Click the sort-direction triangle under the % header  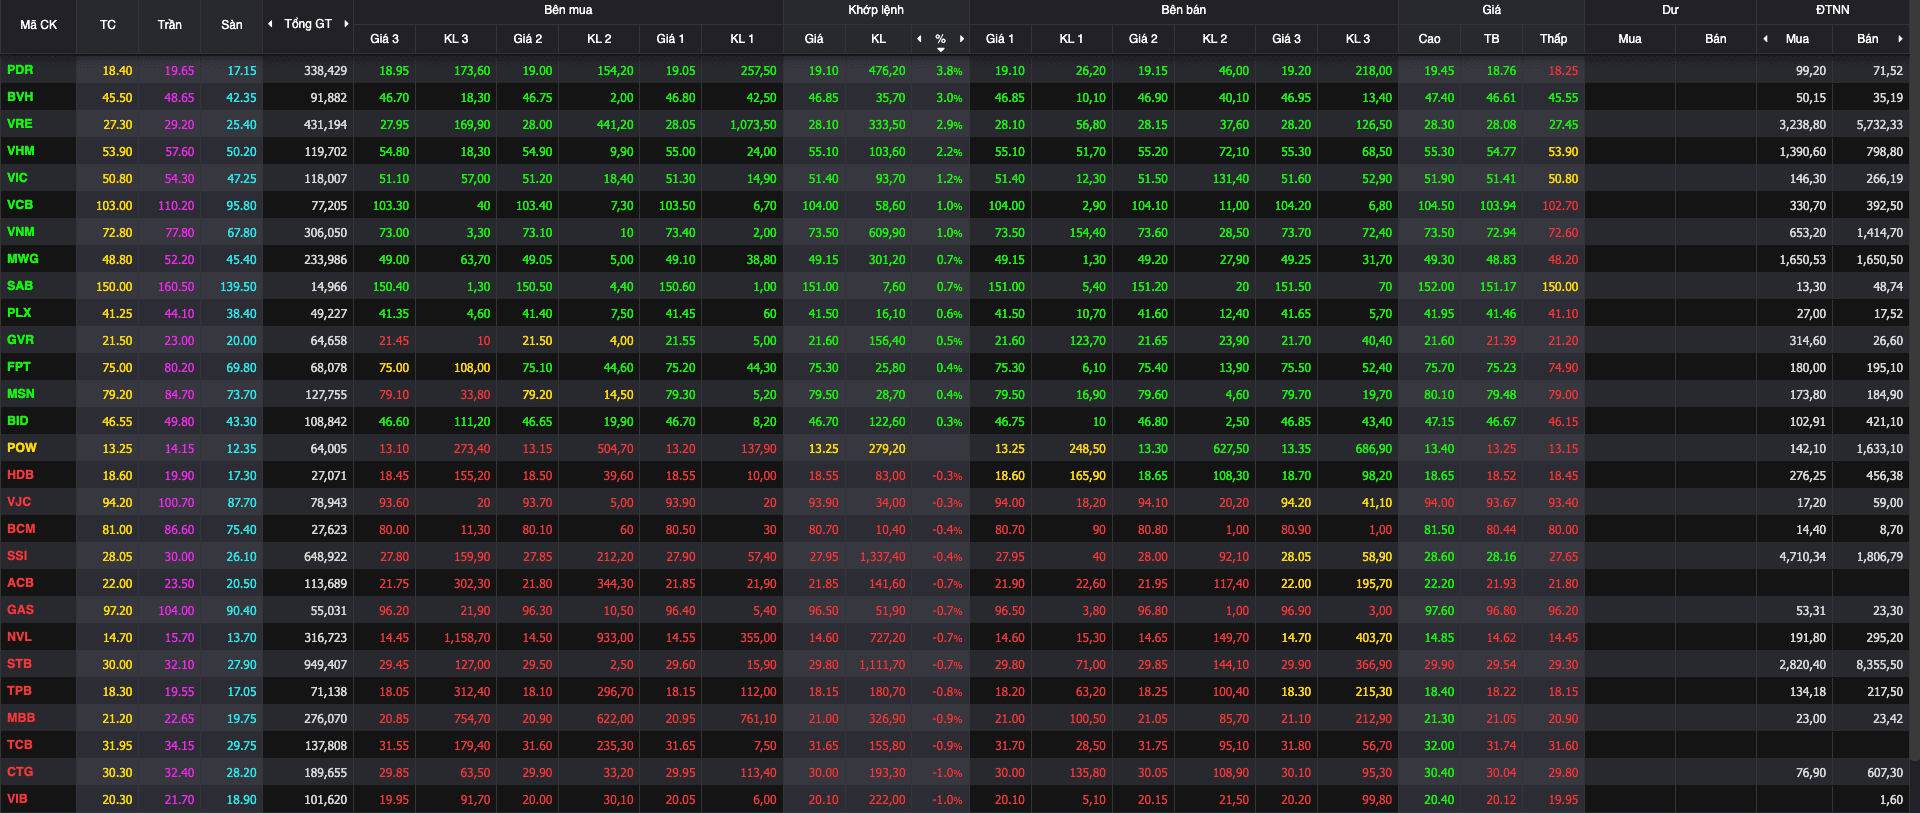(x=940, y=49)
